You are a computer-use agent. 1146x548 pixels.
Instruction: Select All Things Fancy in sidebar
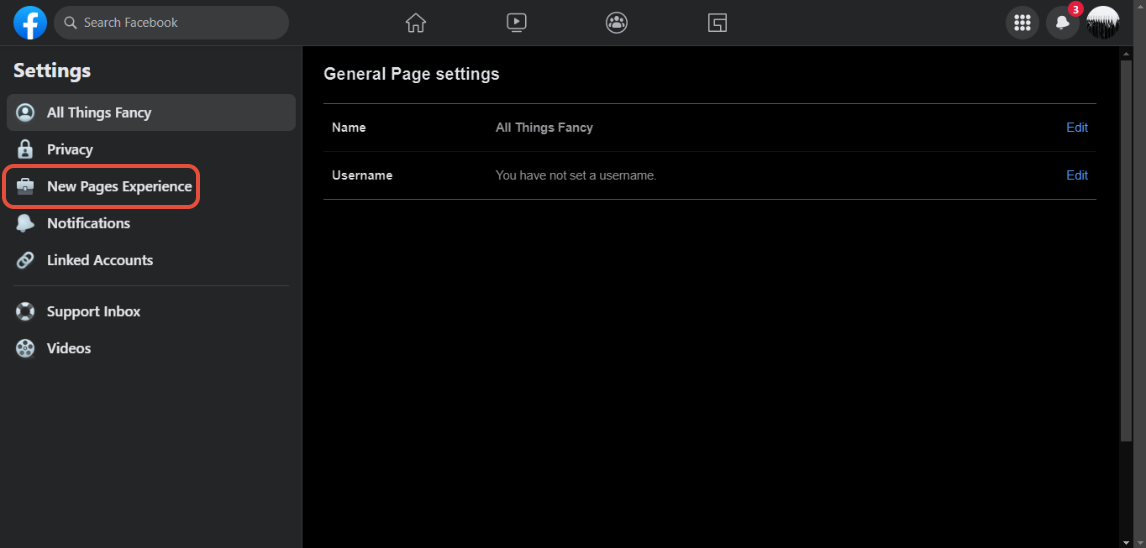pos(151,113)
